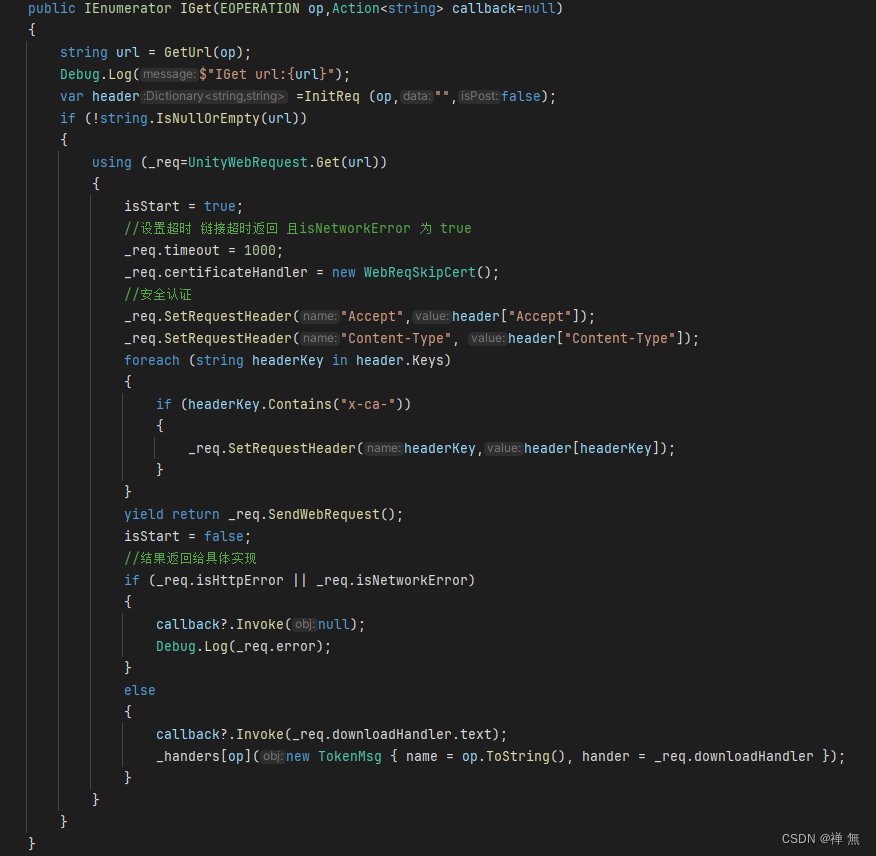
Task: Click the Action<string> callback parameter type
Action: point(388,8)
